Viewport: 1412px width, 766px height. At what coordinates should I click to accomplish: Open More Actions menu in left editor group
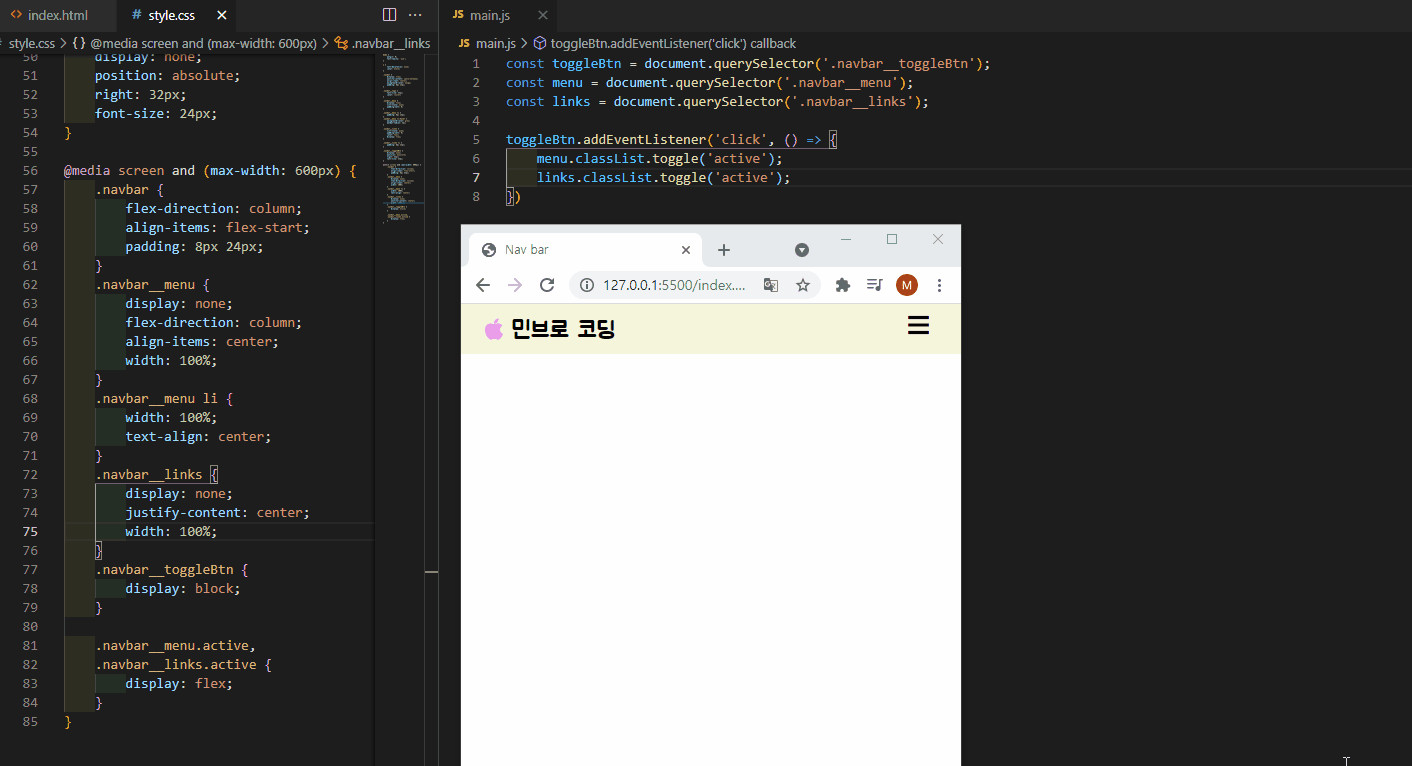point(416,15)
